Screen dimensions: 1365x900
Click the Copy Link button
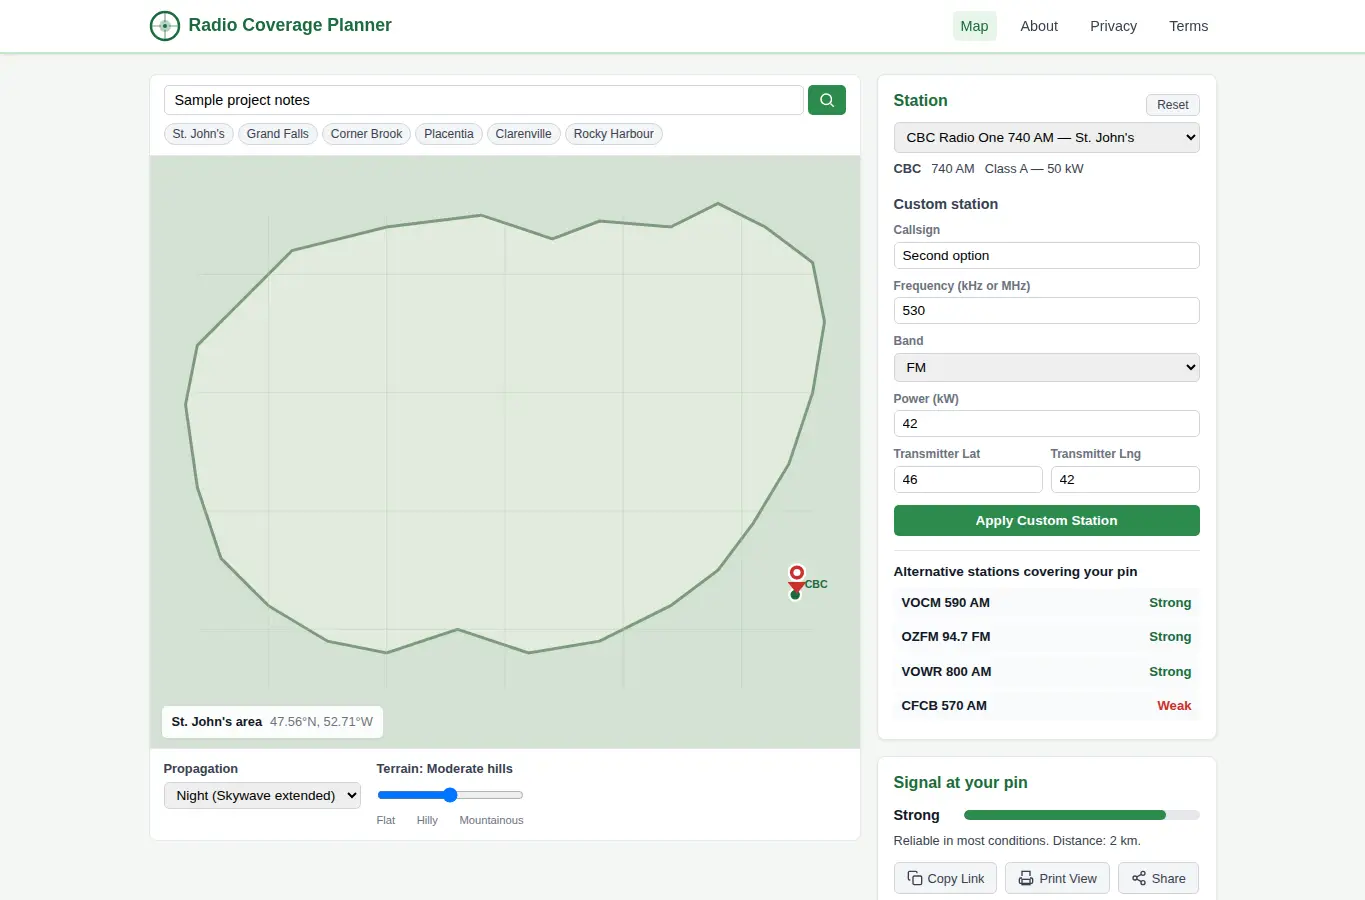point(945,878)
